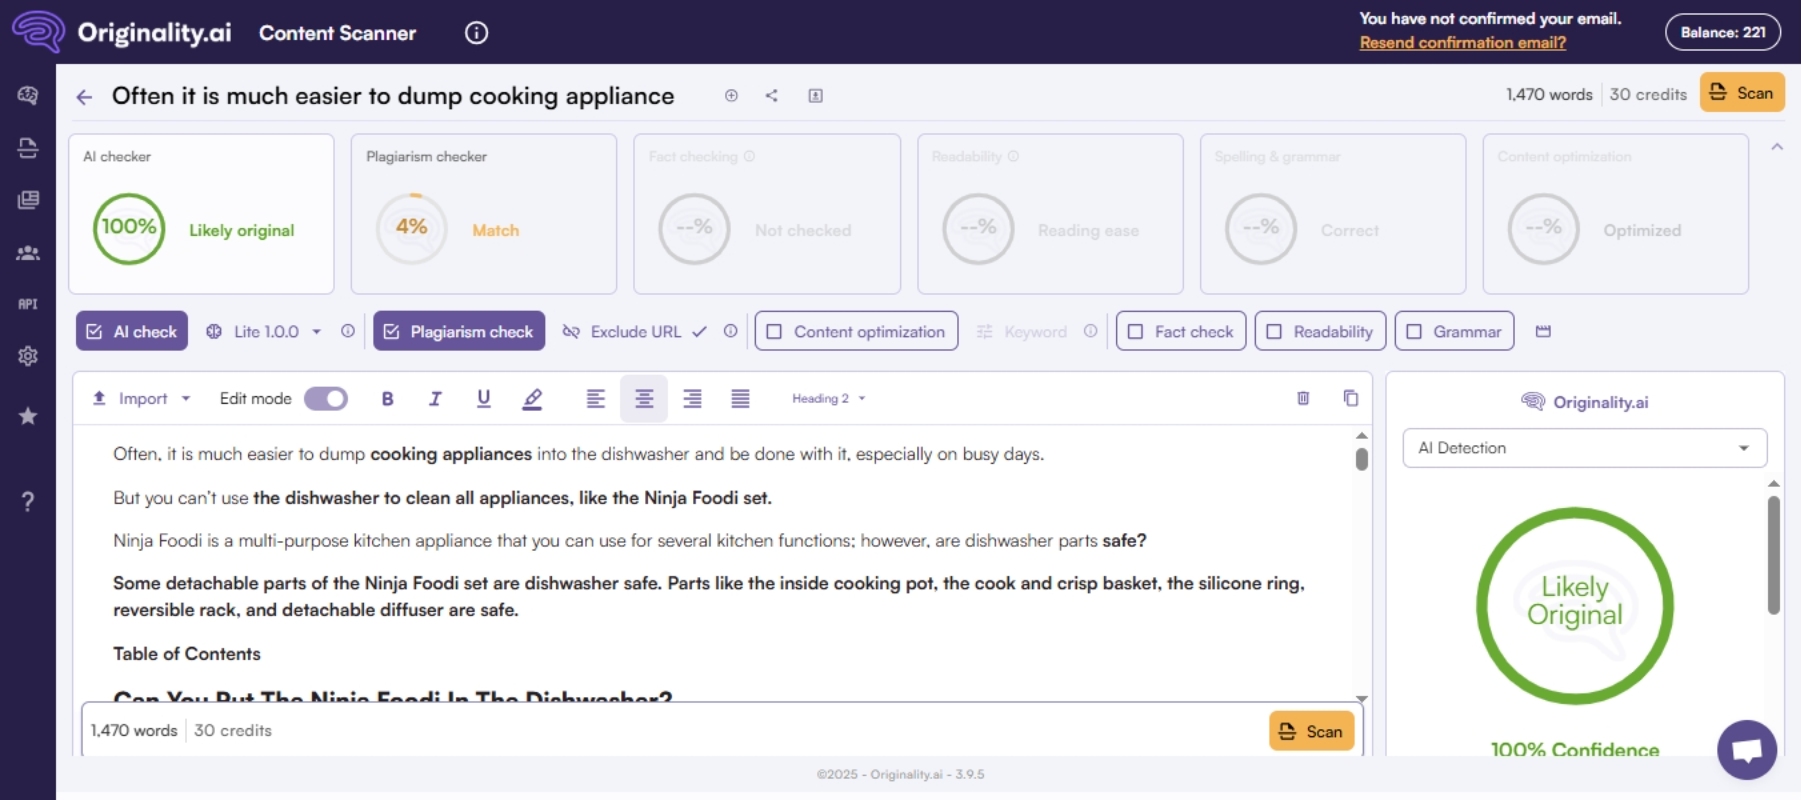This screenshot has width=1801, height=800.
Task: Click the 4% plagiarism score circle
Action: tap(411, 229)
